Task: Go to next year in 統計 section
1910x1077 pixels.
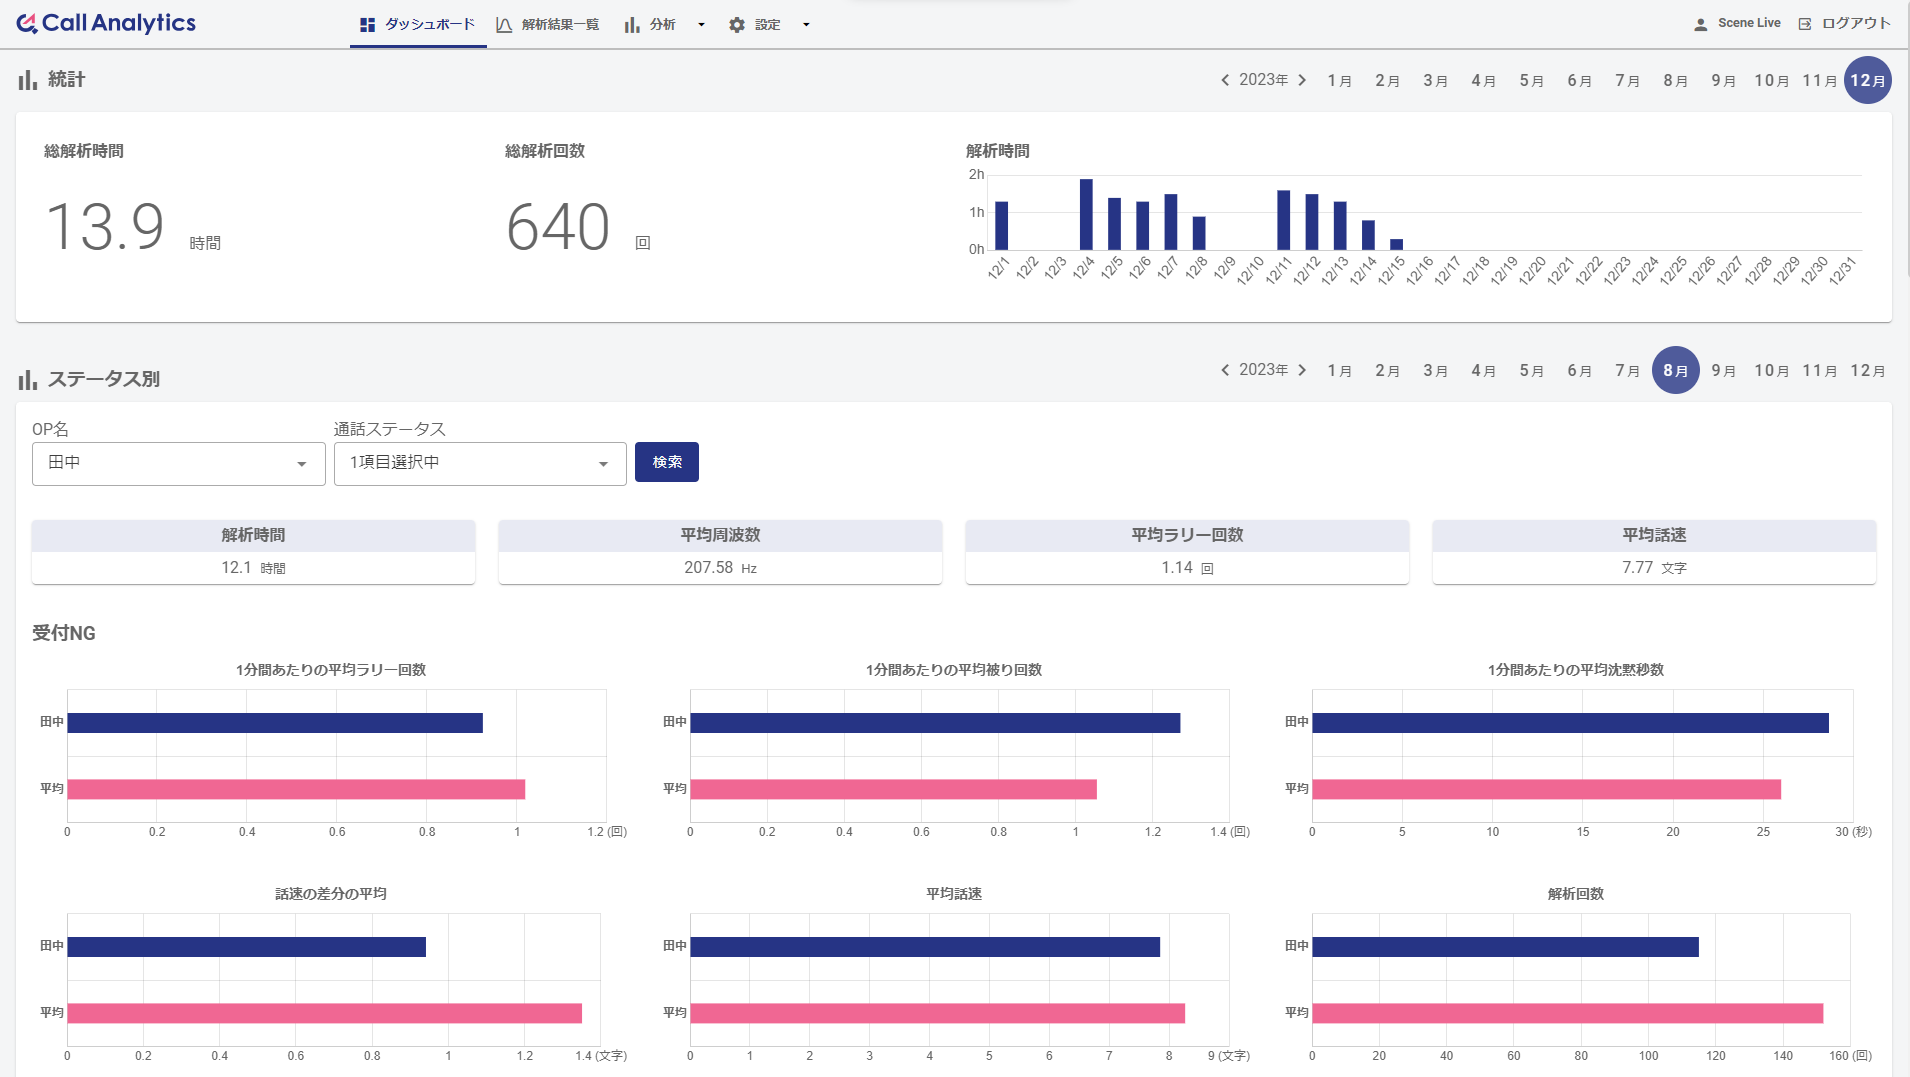Action: (1302, 80)
